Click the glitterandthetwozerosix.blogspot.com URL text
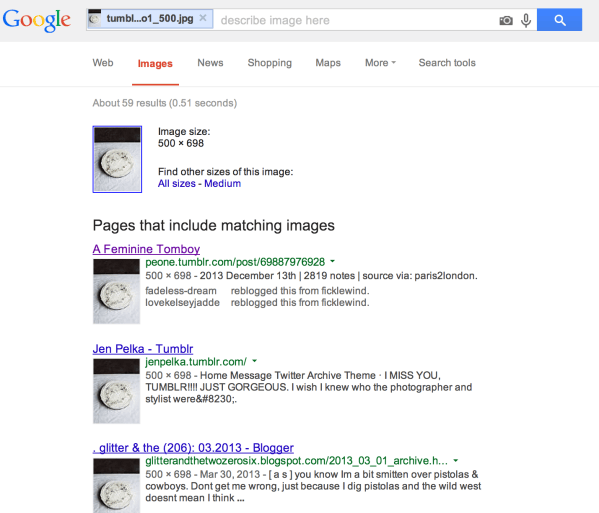 pos(296,461)
